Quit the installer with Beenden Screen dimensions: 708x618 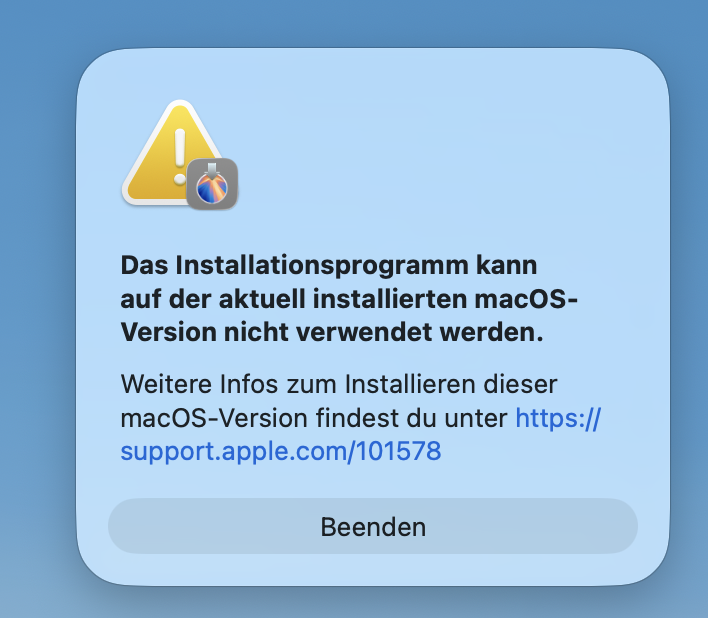pyautogui.click(x=373, y=526)
